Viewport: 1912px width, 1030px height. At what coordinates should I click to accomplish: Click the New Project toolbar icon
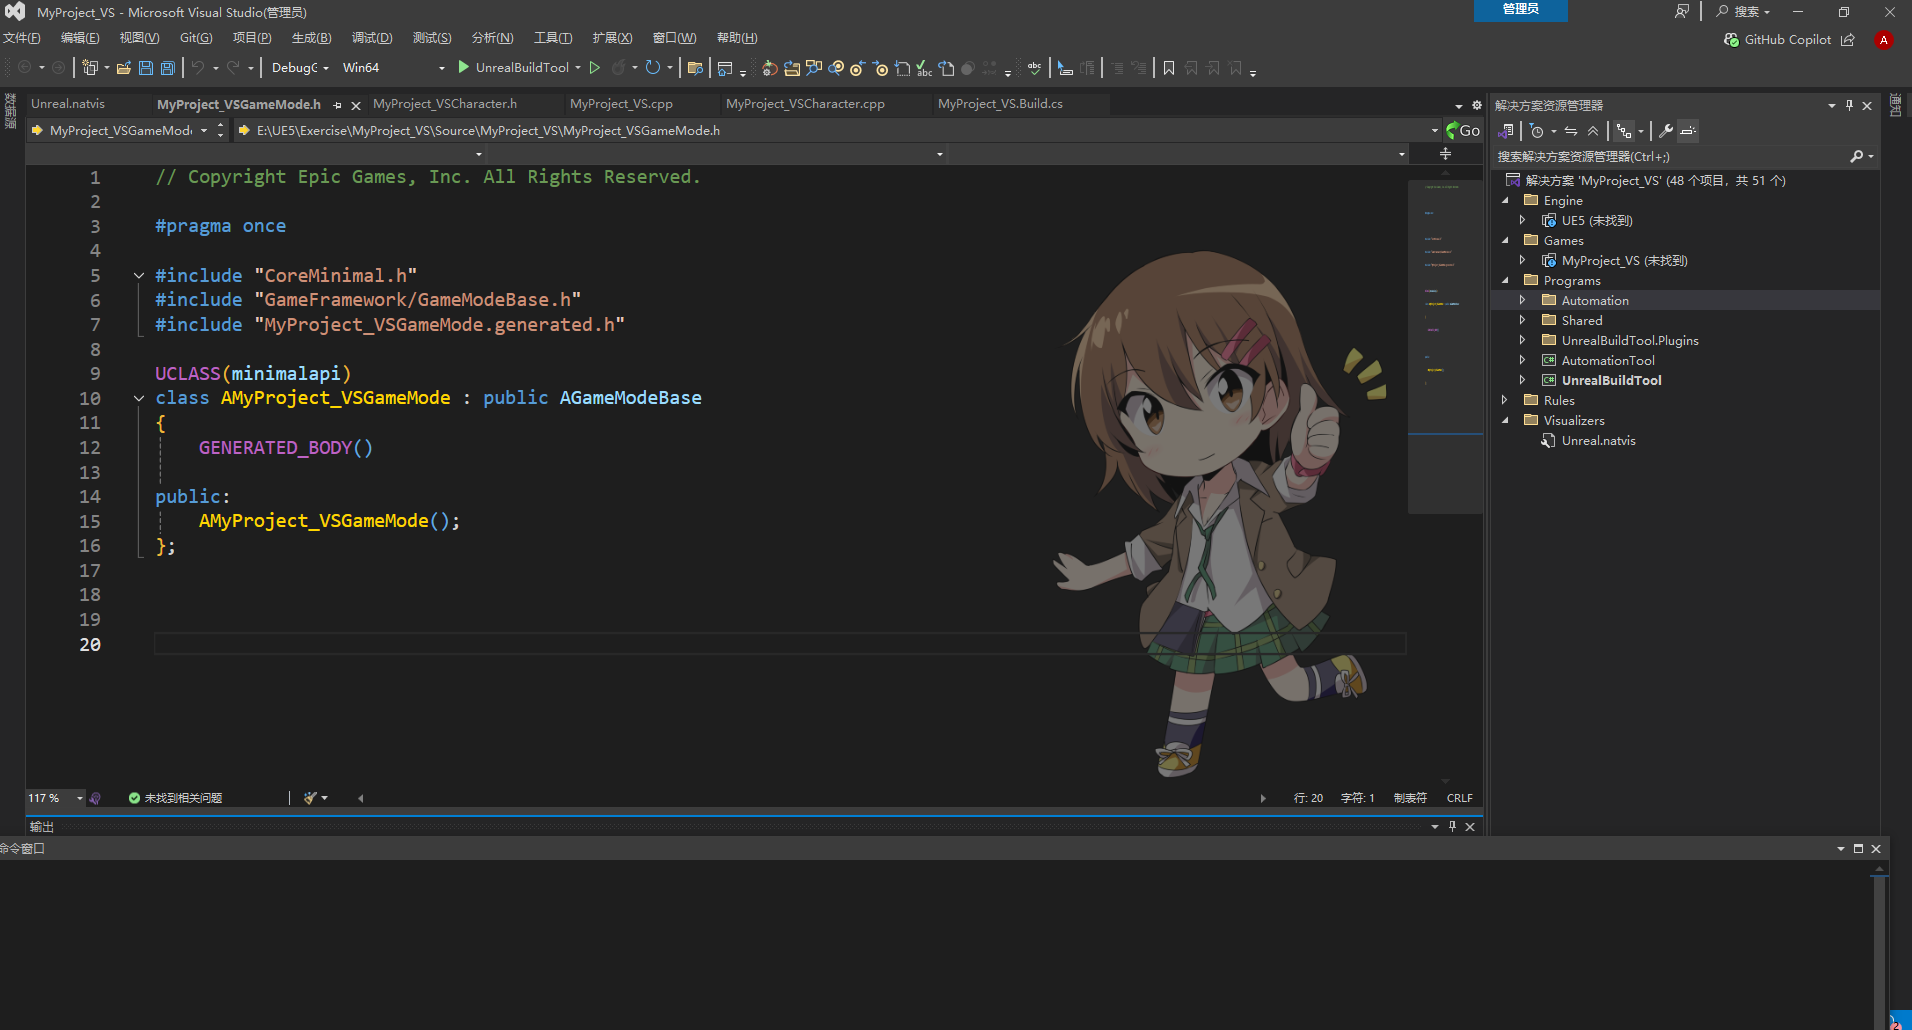click(x=90, y=68)
